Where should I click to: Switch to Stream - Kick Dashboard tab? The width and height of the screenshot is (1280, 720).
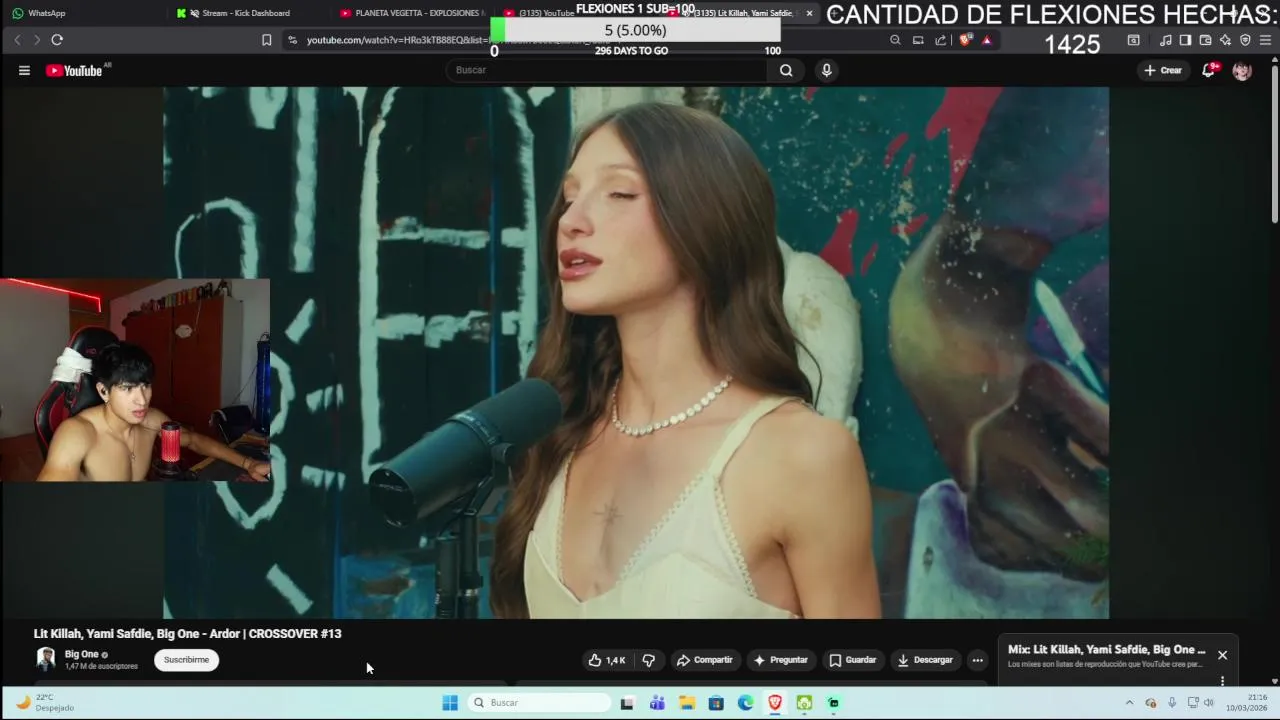246,13
